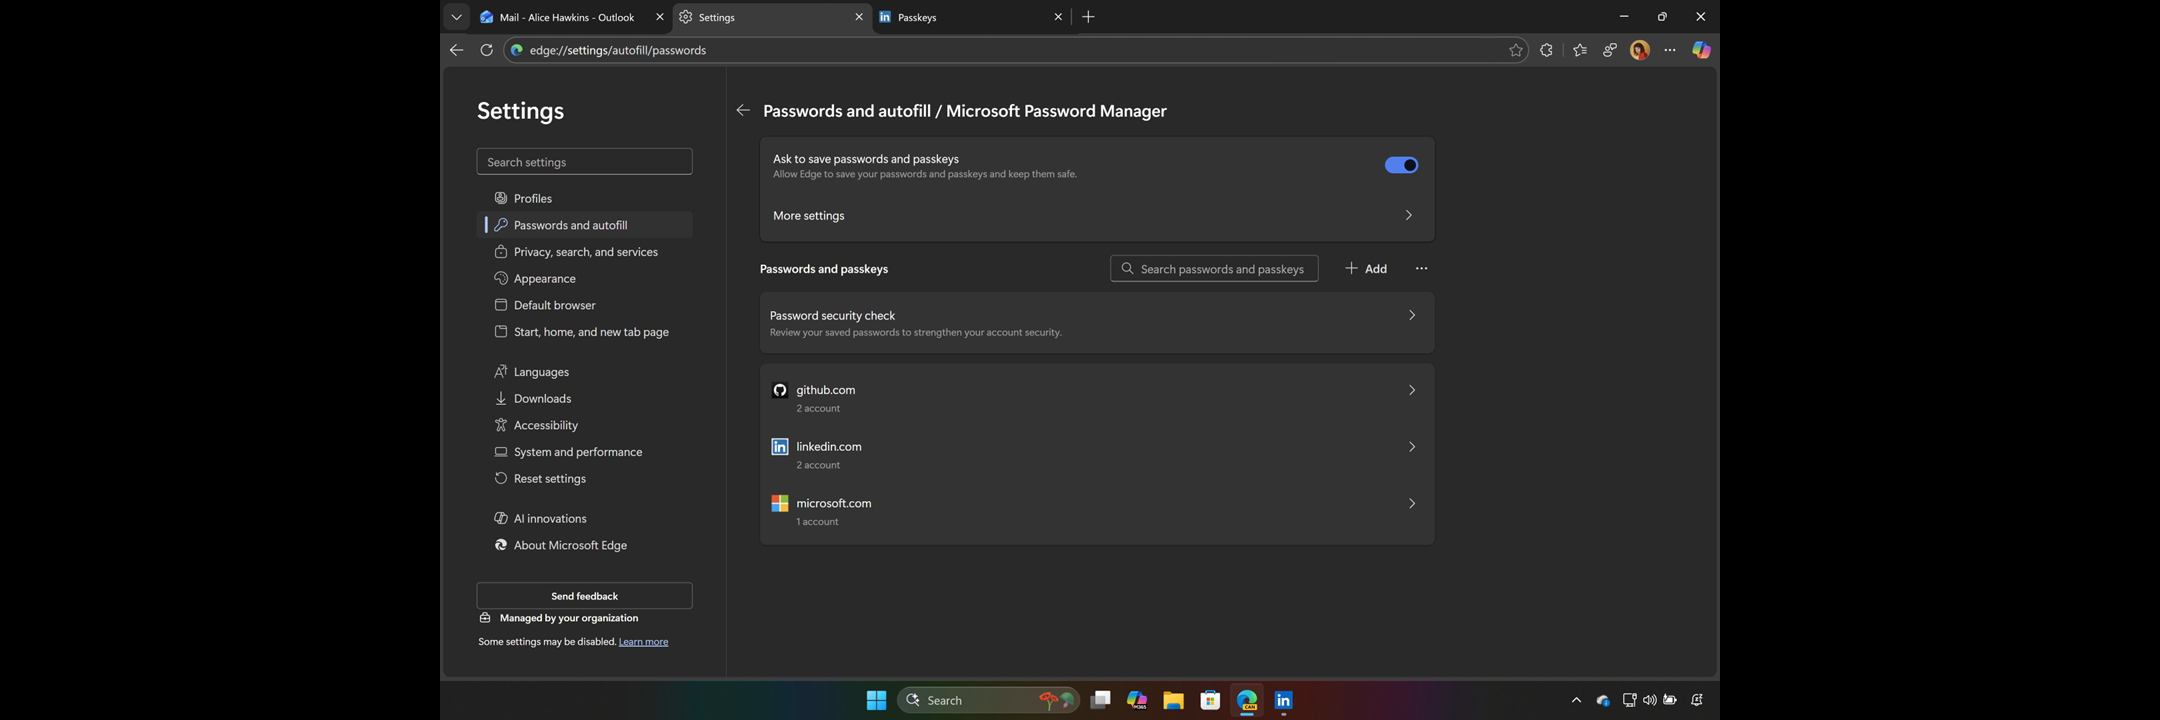The width and height of the screenshot is (2160, 720).
Task: Click Send feedback button
Action: point(584,596)
